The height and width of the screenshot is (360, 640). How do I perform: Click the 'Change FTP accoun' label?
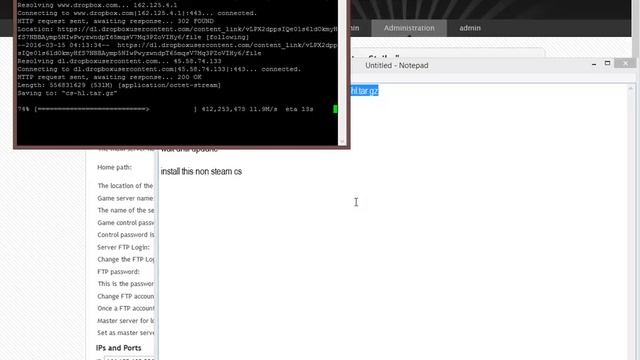[x=126, y=296]
